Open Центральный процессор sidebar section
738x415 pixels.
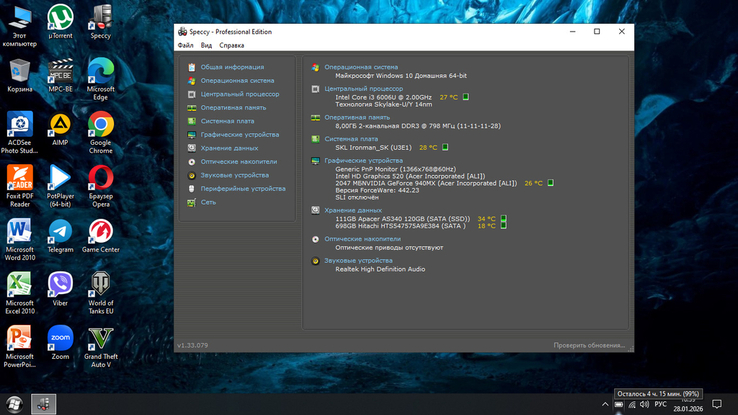point(240,94)
